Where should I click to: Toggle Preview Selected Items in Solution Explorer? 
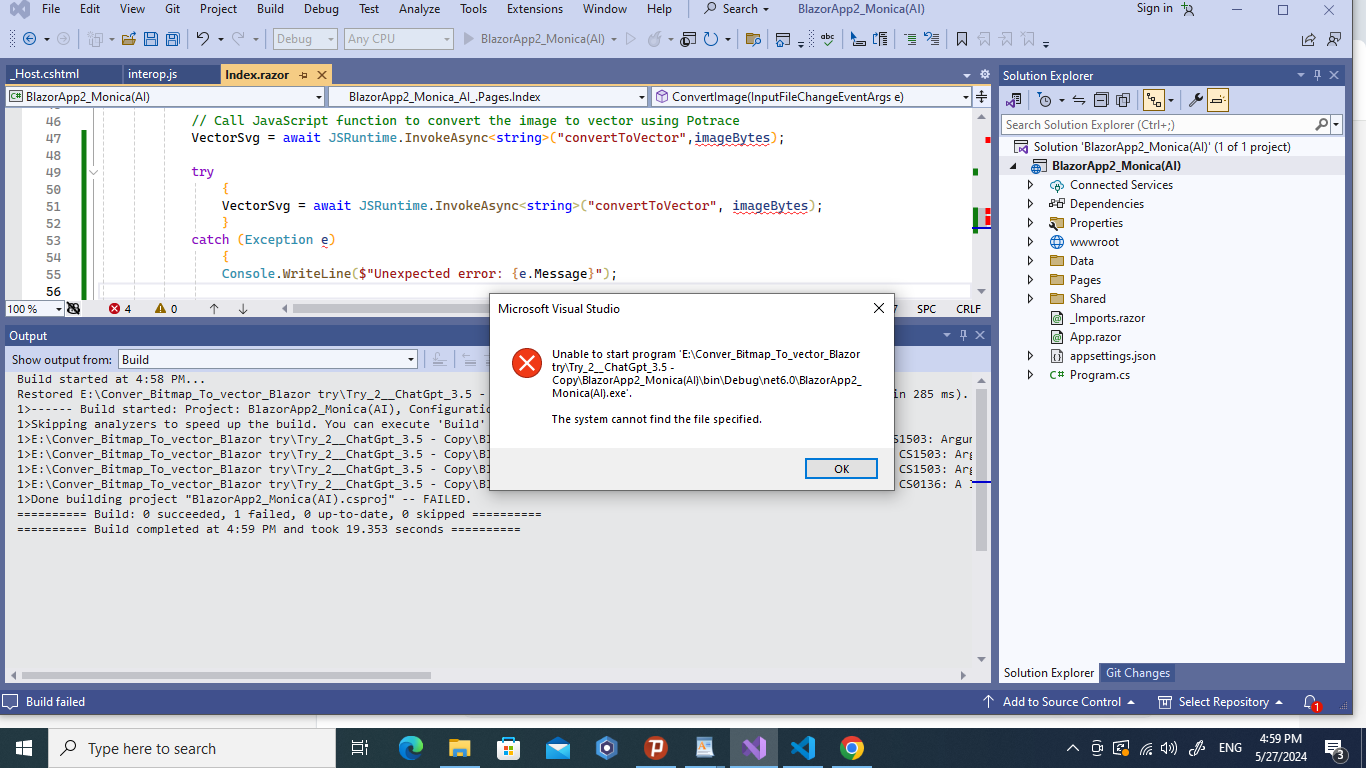tap(1217, 100)
